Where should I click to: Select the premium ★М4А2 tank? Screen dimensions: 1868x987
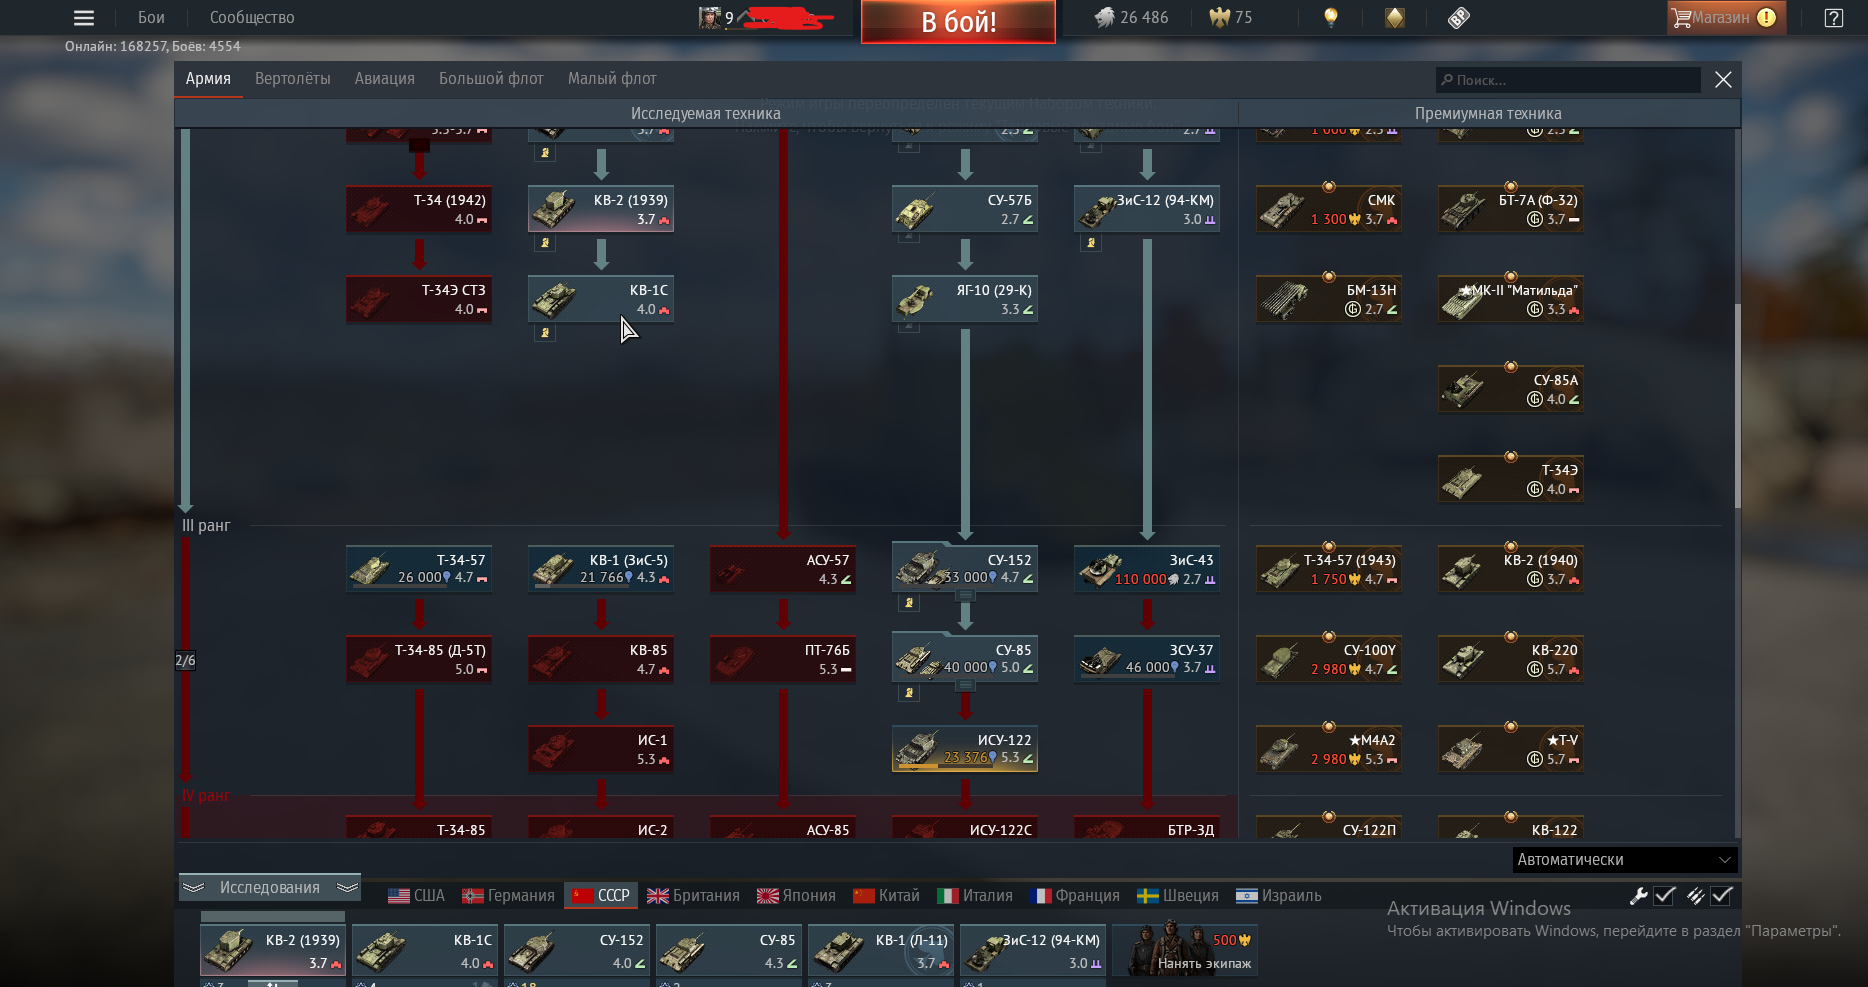[x=1329, y=749]
